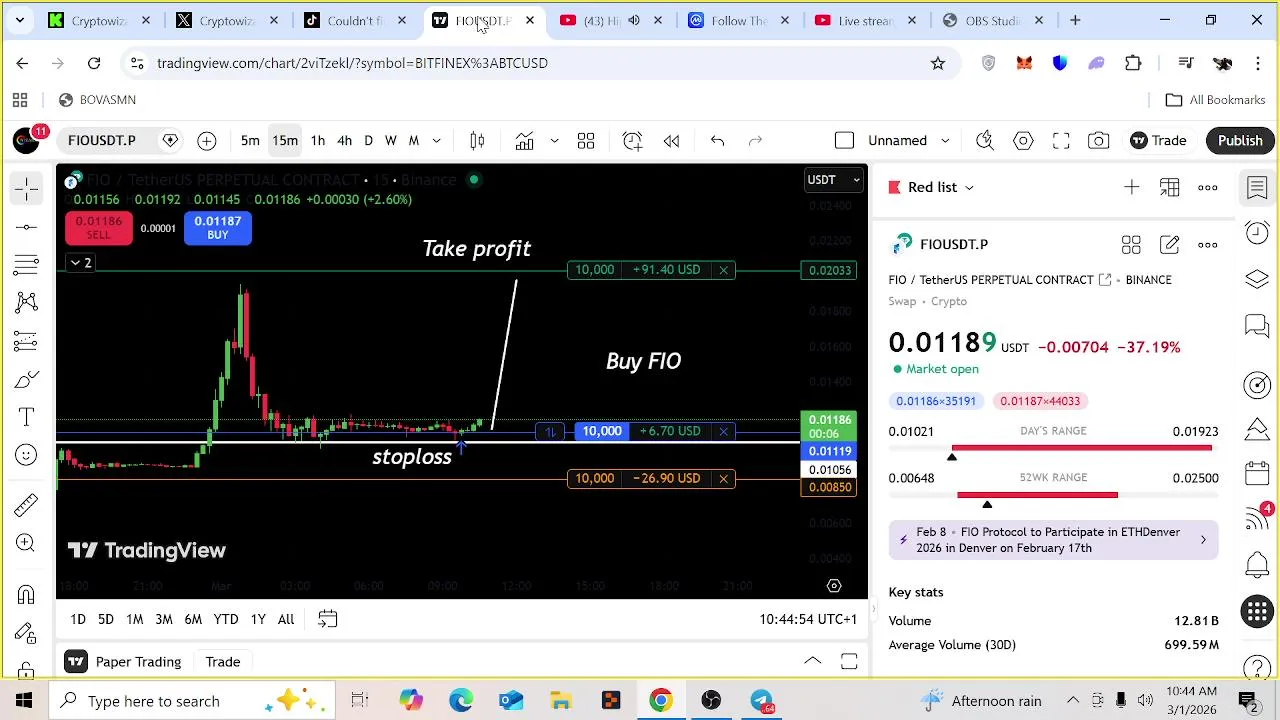
Task: Open the Trade tab in the bottom panel
Action: (223, 662)
